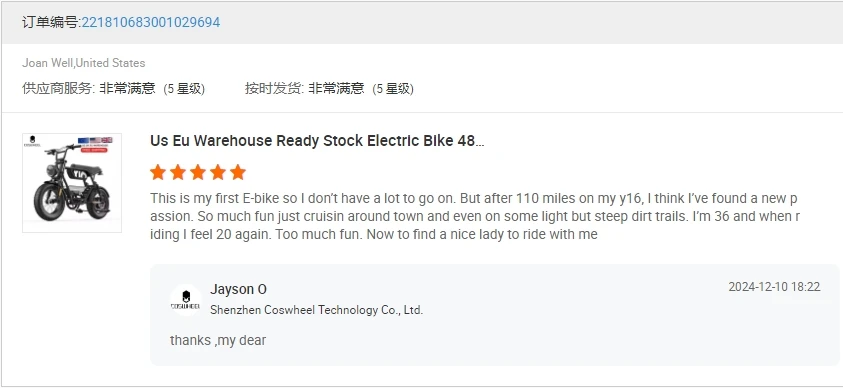Click the 'thanks ,my dear' reply text

click(218, 340)
